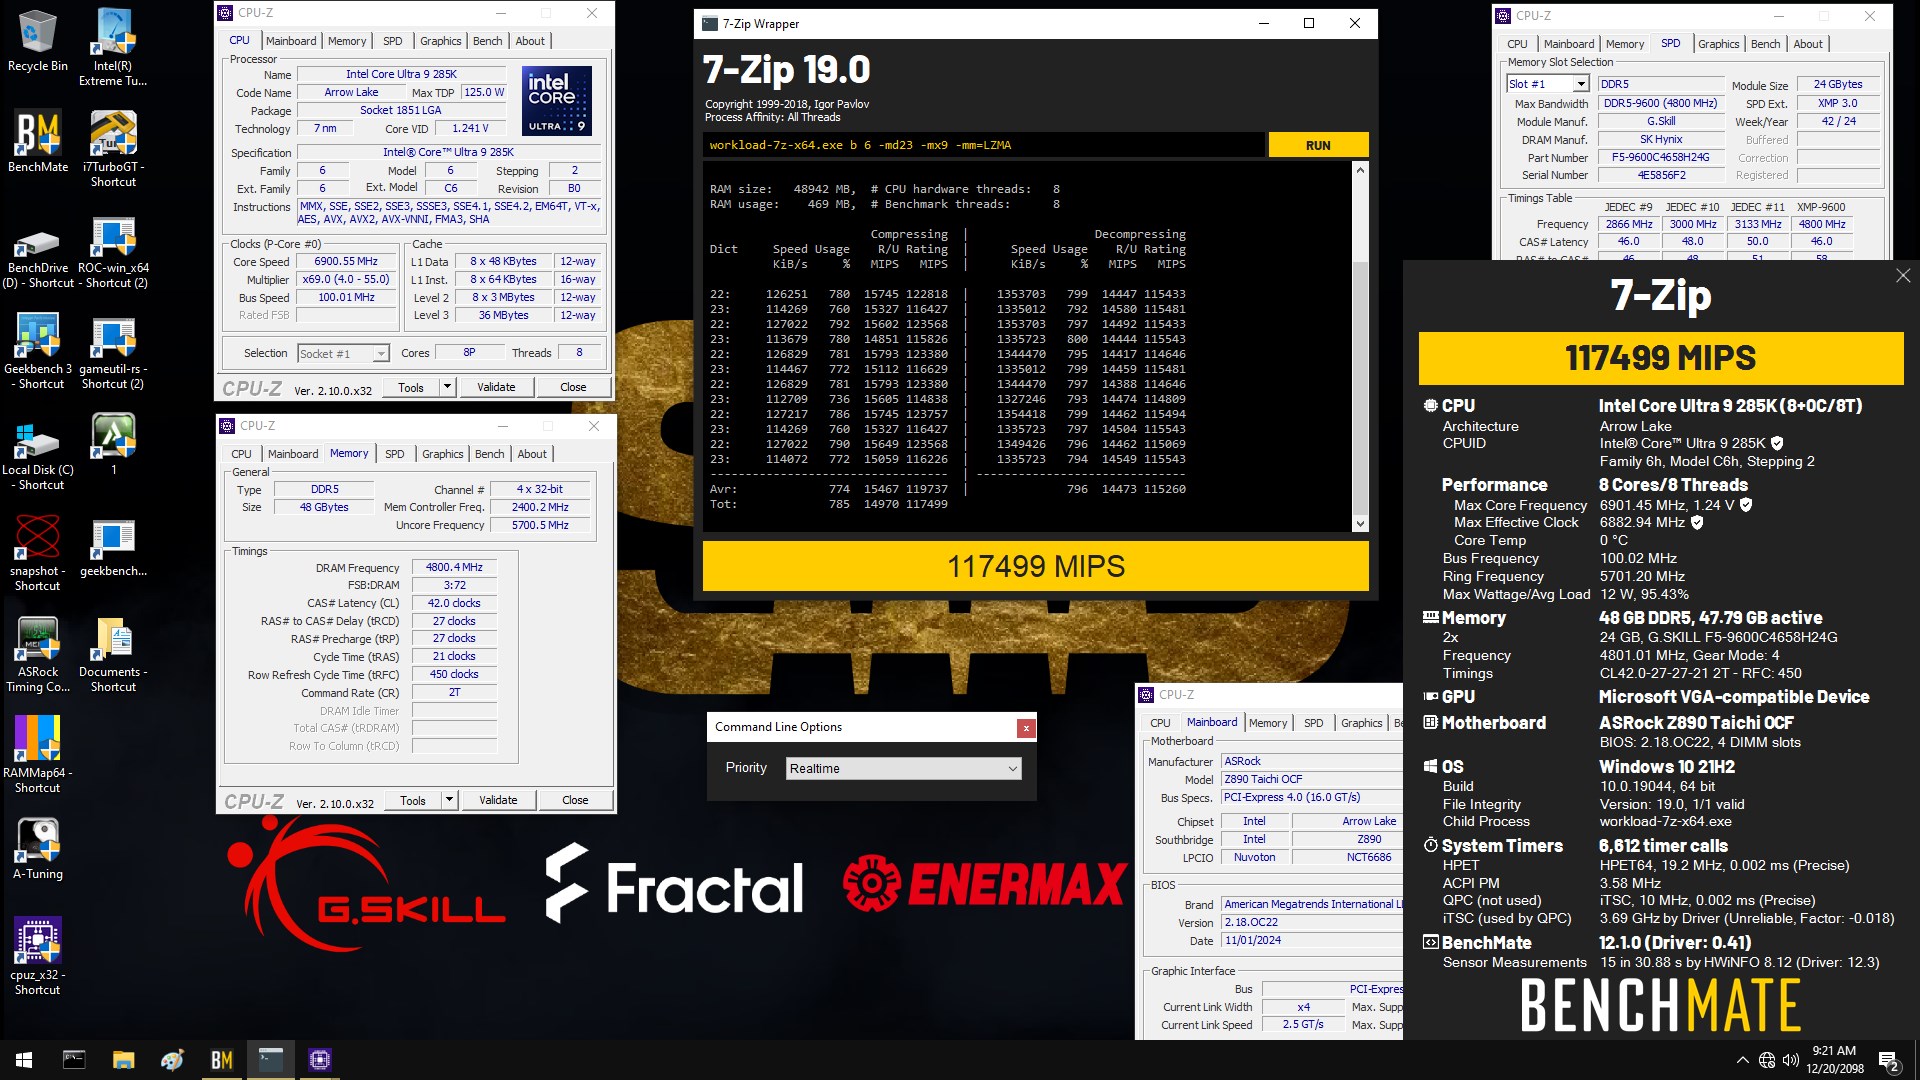Viewport: 1920px width, 1080px height.
Task: Open i7TurboGT shortcut icon
Action: (x=113, y=149)
